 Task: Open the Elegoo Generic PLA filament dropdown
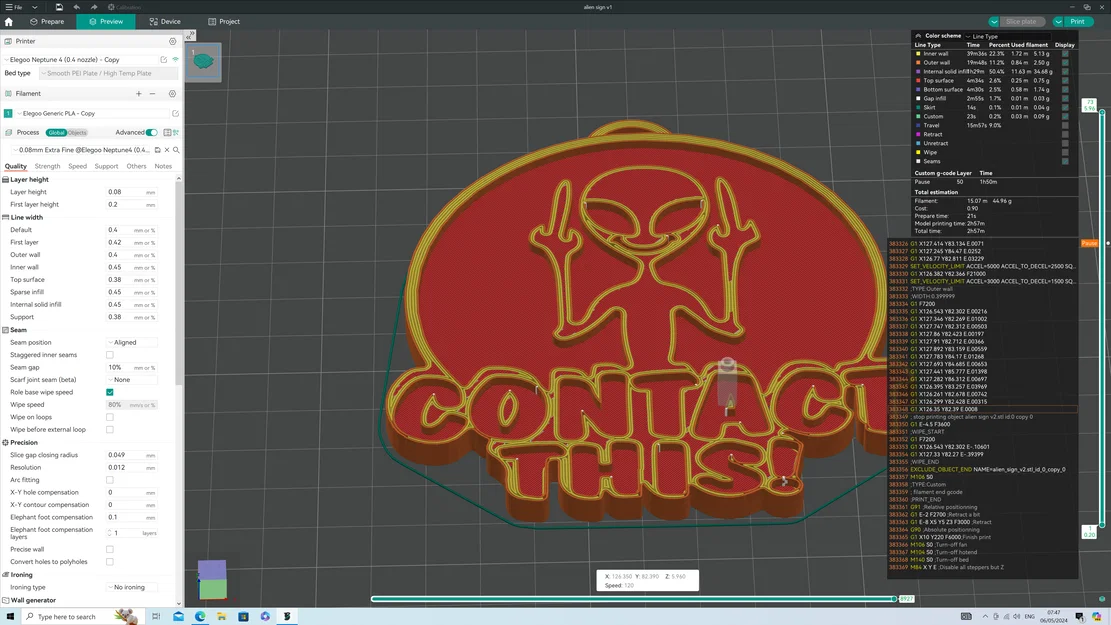tap(93, 113)
